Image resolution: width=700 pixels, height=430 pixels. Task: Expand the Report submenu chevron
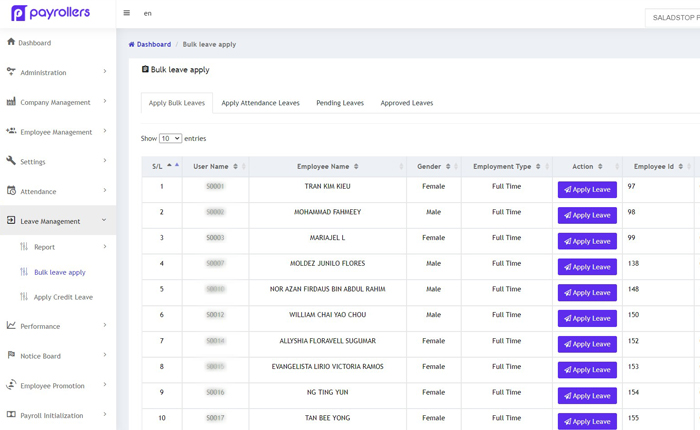105,246
